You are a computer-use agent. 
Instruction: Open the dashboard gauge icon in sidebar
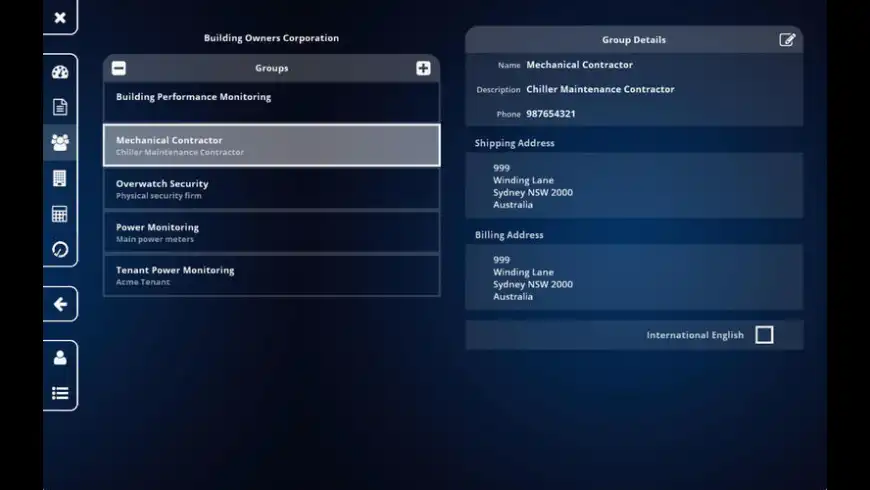(x=60, y=72)
